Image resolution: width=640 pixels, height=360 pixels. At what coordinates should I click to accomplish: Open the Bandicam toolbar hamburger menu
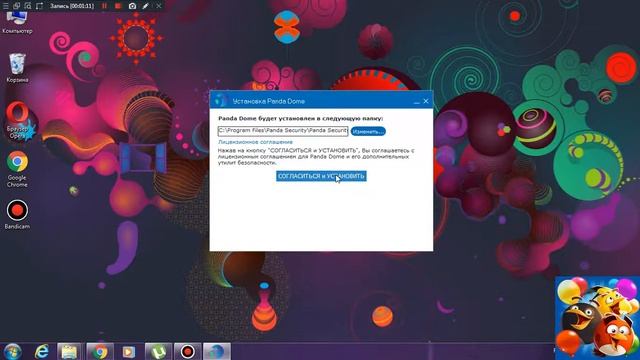tap(5, 6)
